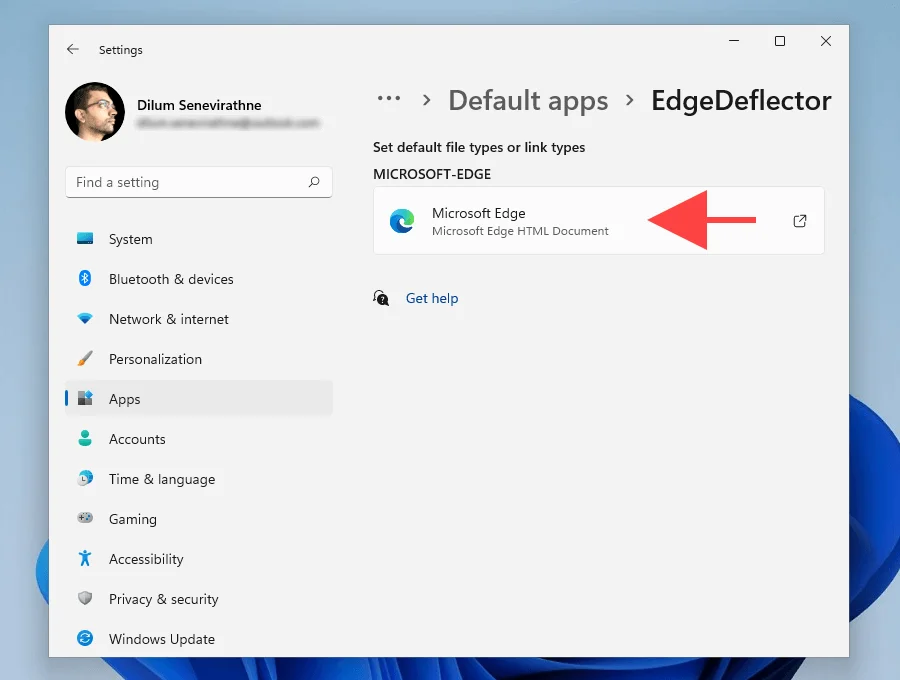Click the Dilum Senevirathne account name
900x680 pixels.
tap(199, 105)
